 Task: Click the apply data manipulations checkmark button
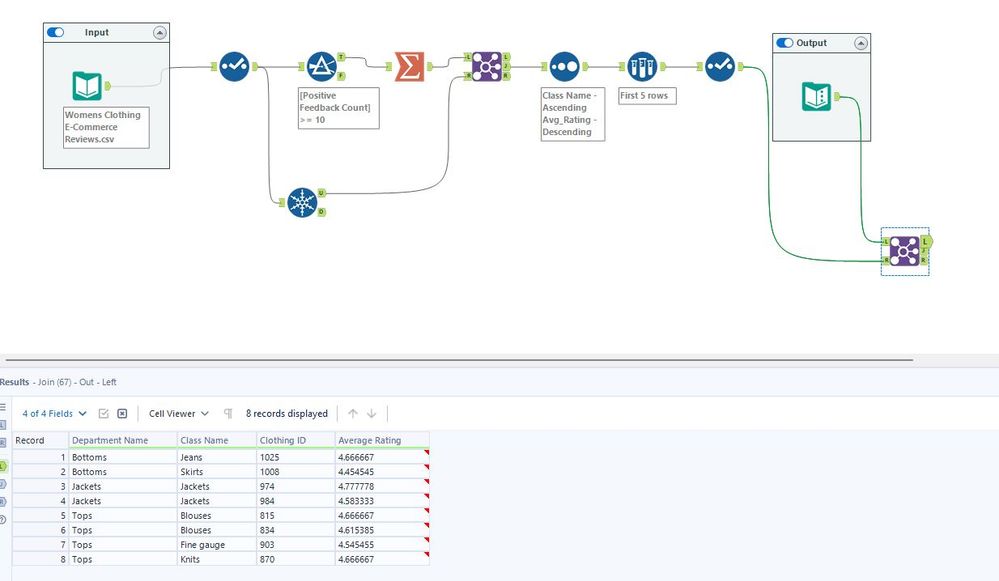coord(103,413)
